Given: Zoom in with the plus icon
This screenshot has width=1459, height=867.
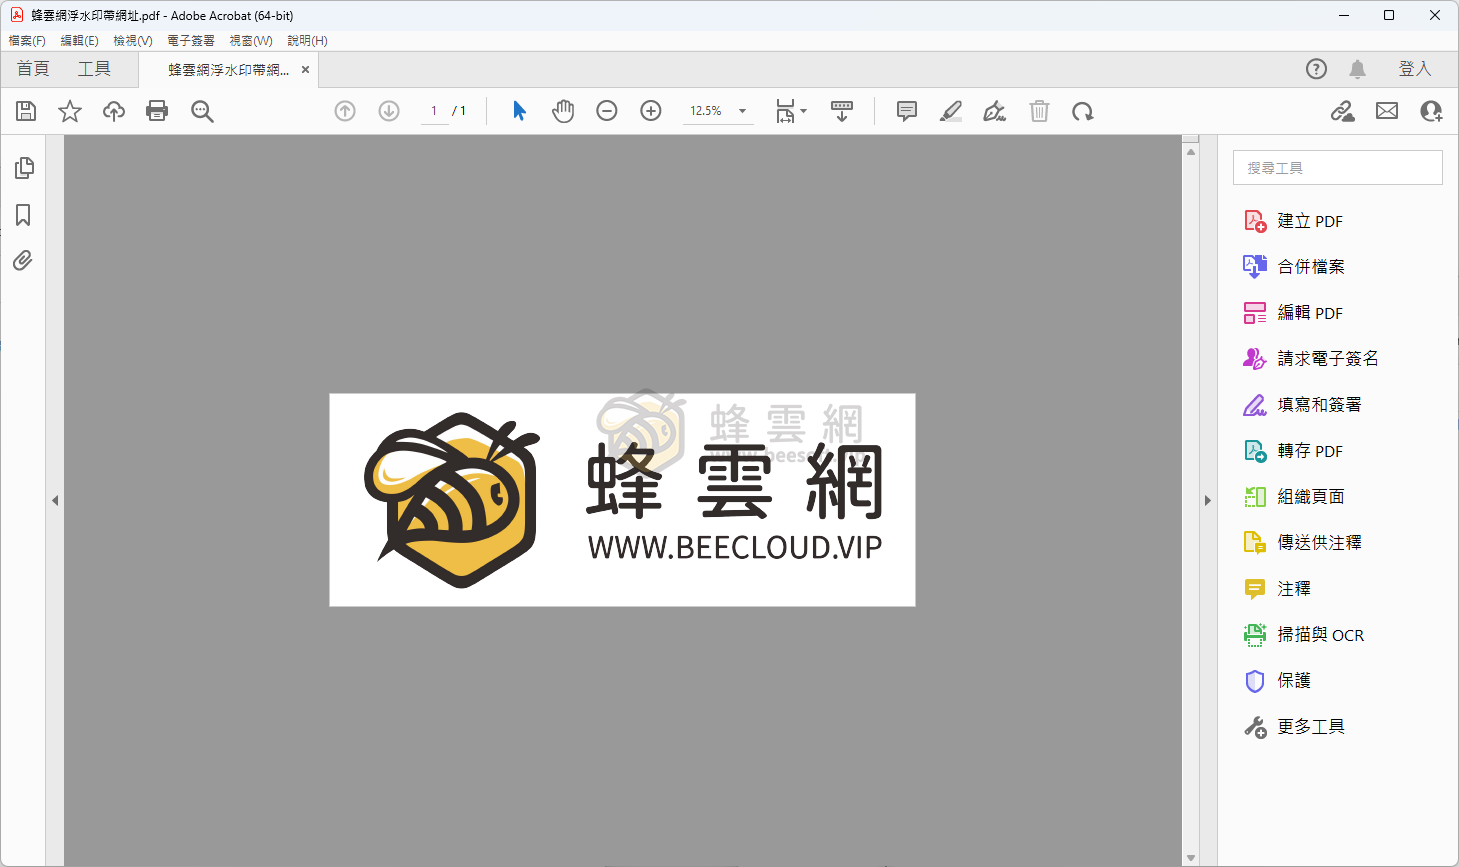Looking at the screenshot, I should pyautogui.click(x=651, y=111).
